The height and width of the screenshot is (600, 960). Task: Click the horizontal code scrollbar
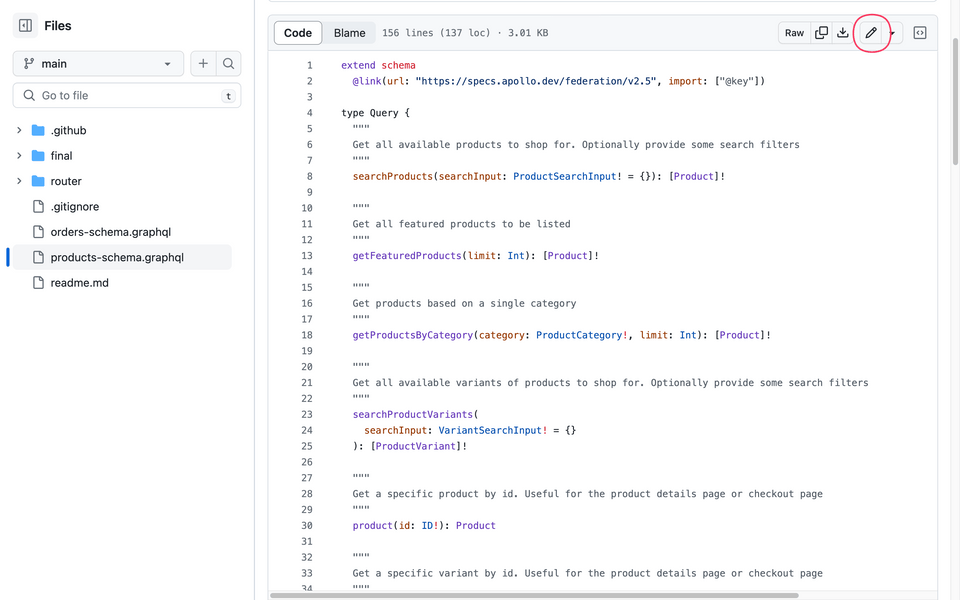534,594
